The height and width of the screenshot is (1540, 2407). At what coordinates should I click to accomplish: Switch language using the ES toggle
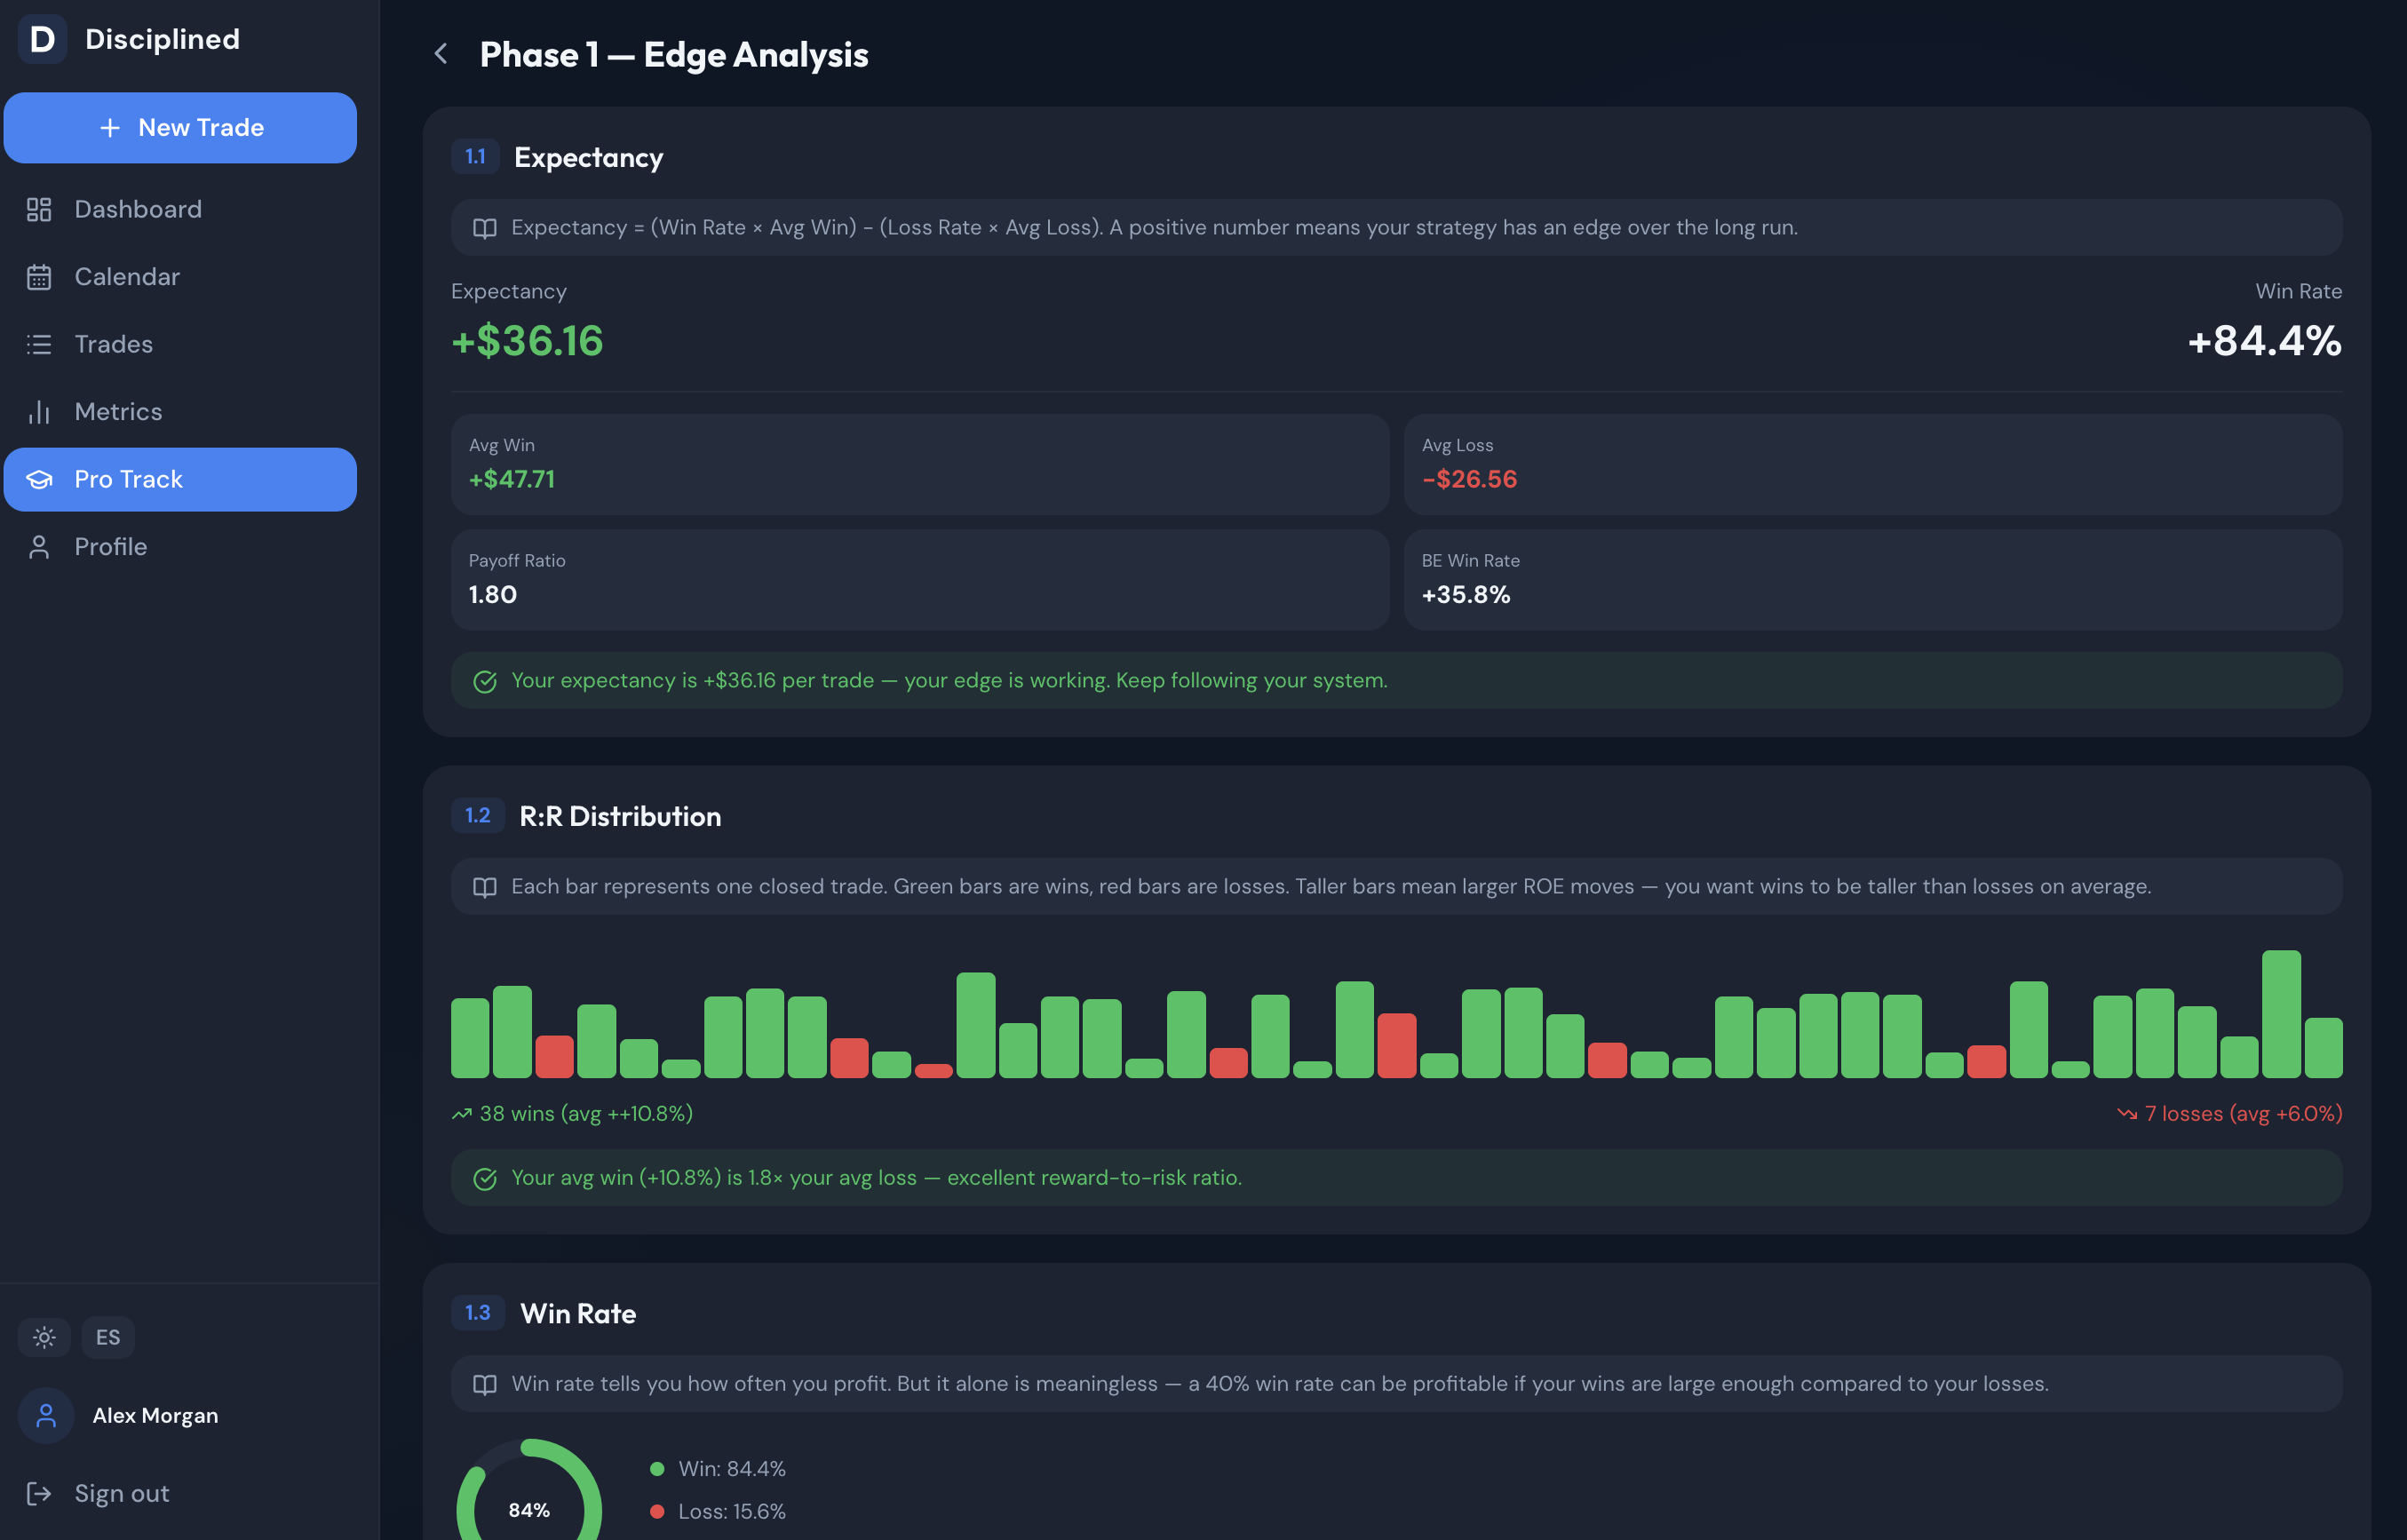click(x=107, y=1337)
